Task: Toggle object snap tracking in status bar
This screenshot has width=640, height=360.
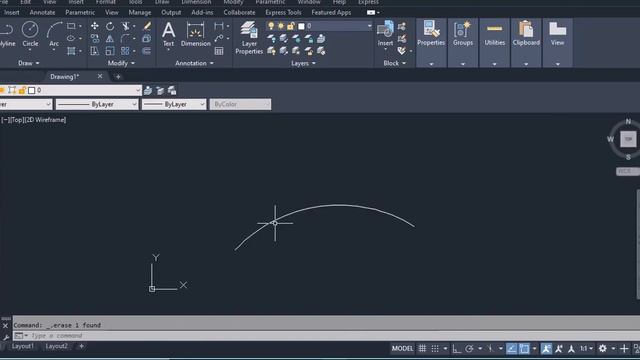Action: 511,349
